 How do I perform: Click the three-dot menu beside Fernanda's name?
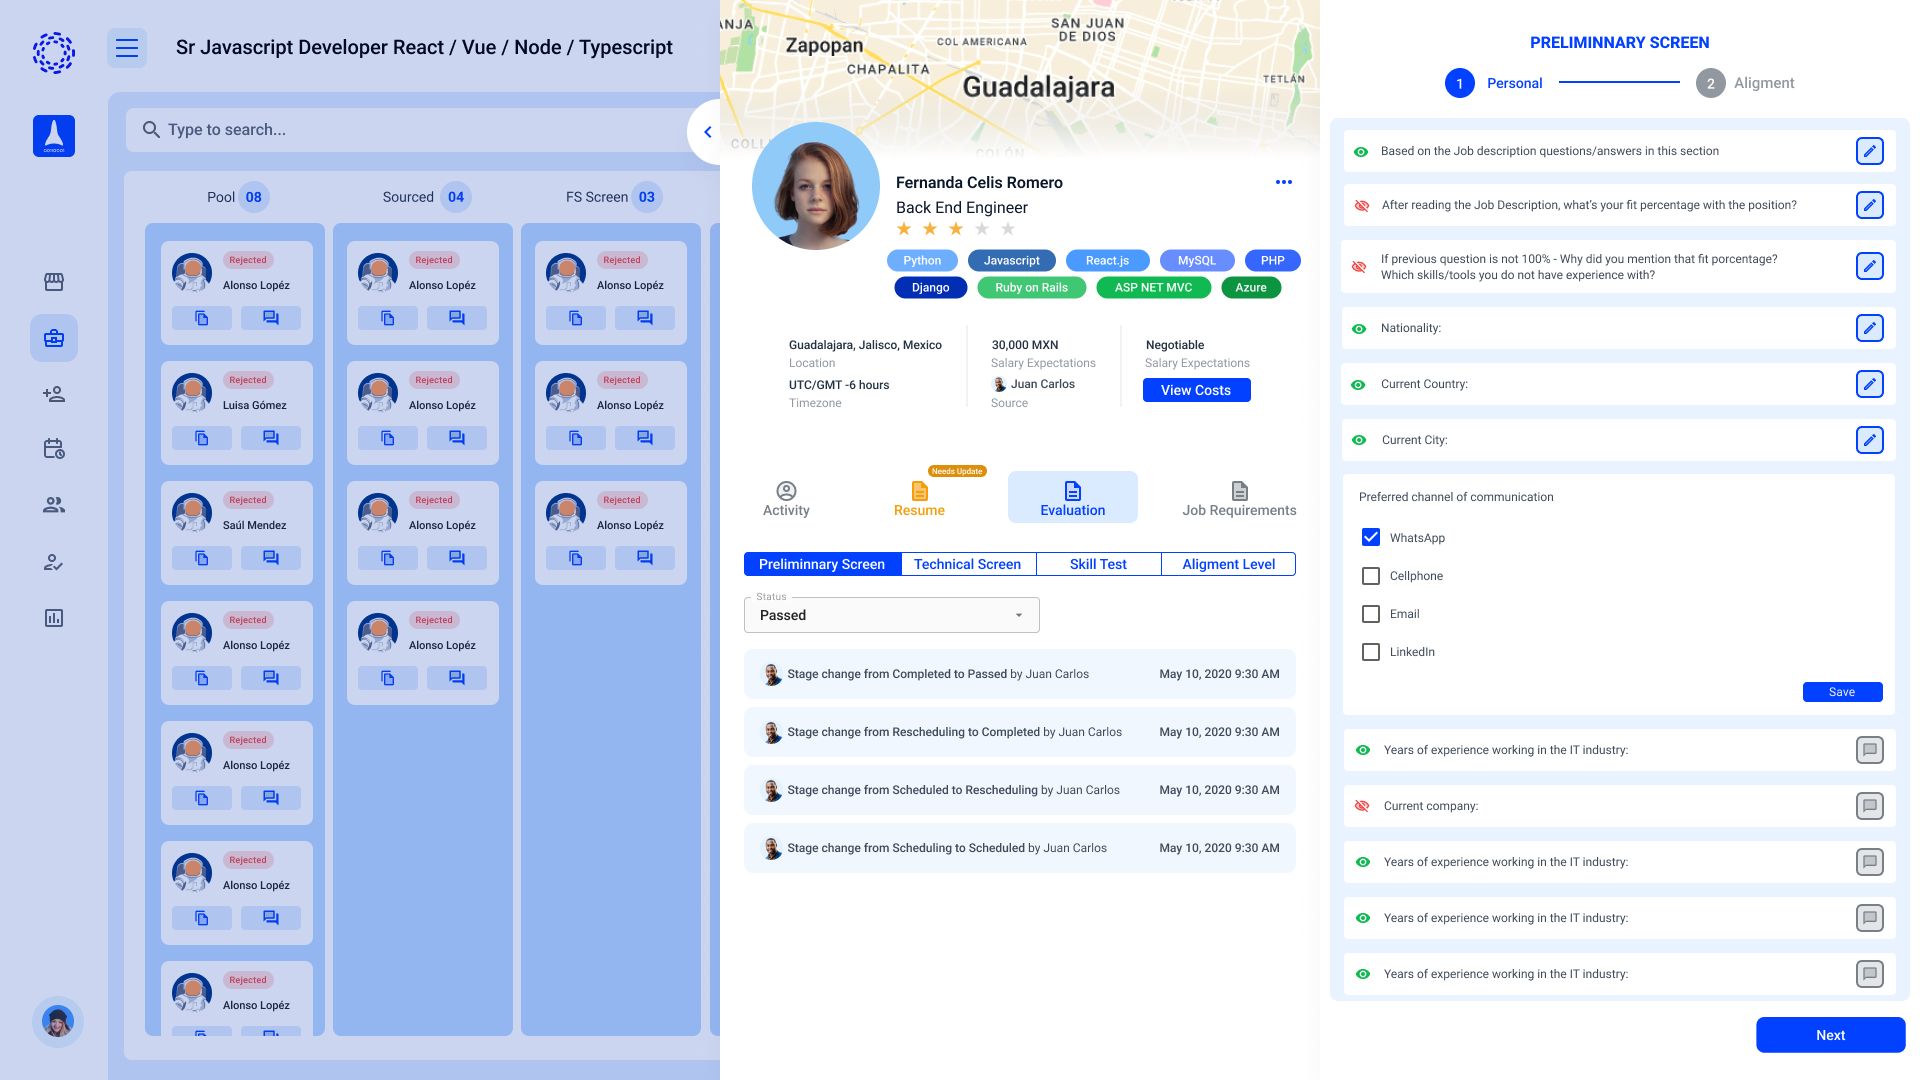(1284, 182)
